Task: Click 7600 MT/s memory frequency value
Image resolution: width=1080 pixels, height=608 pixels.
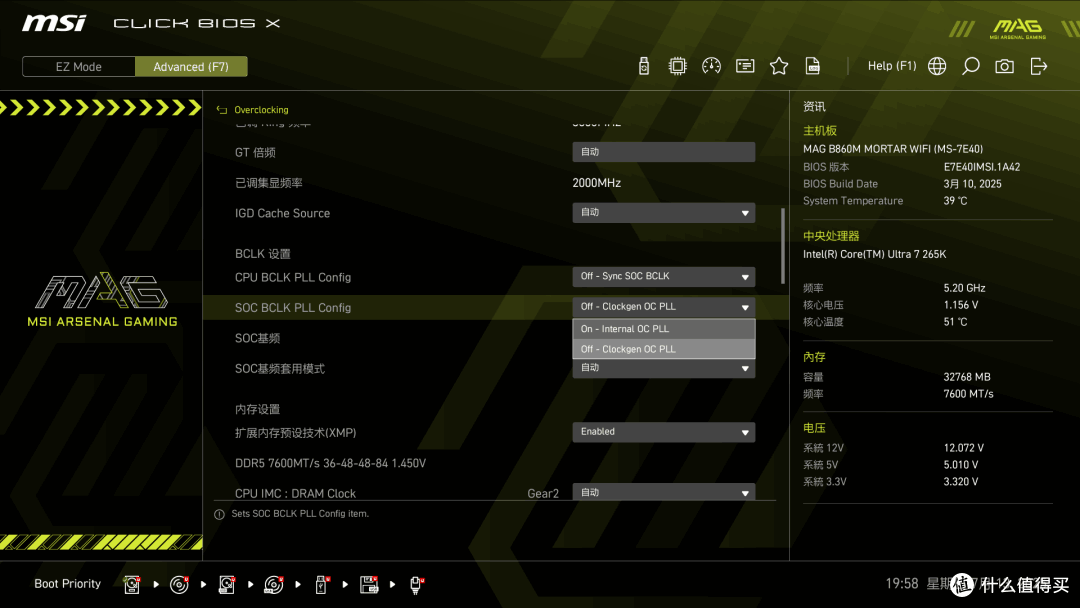Action: click(968, 394)
